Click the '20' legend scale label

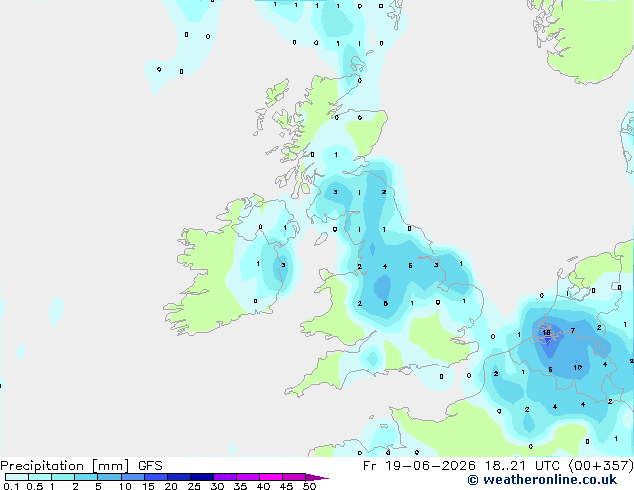point(171,486)
